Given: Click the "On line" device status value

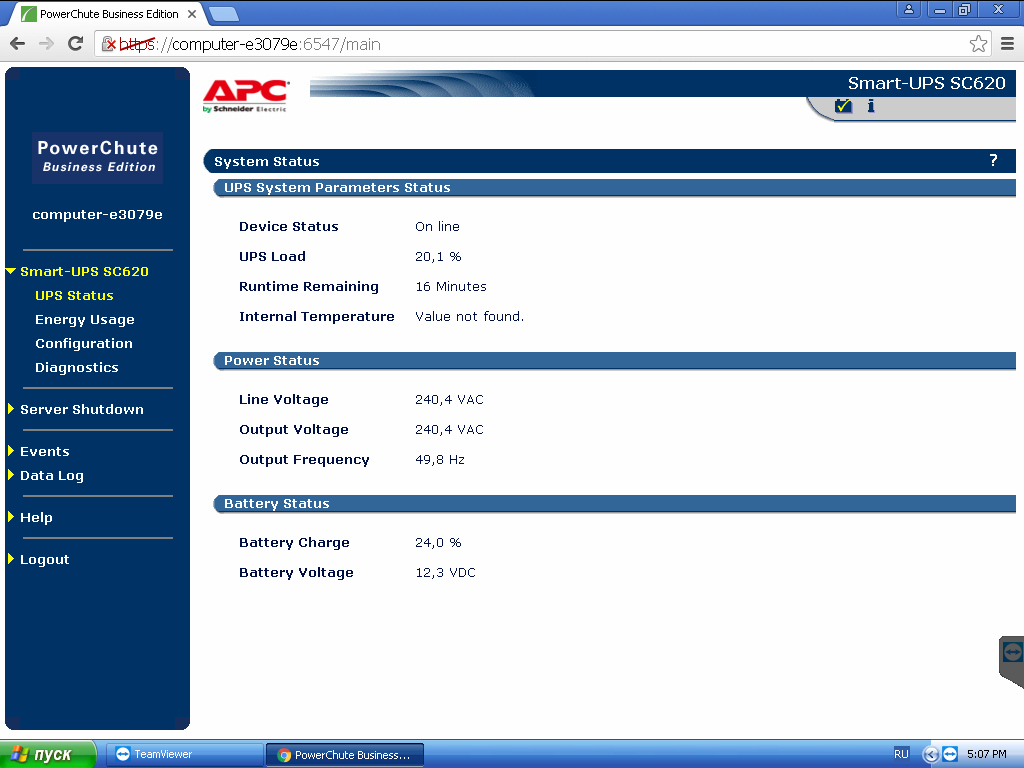Looking at the screenshot, I should [437, 226].
